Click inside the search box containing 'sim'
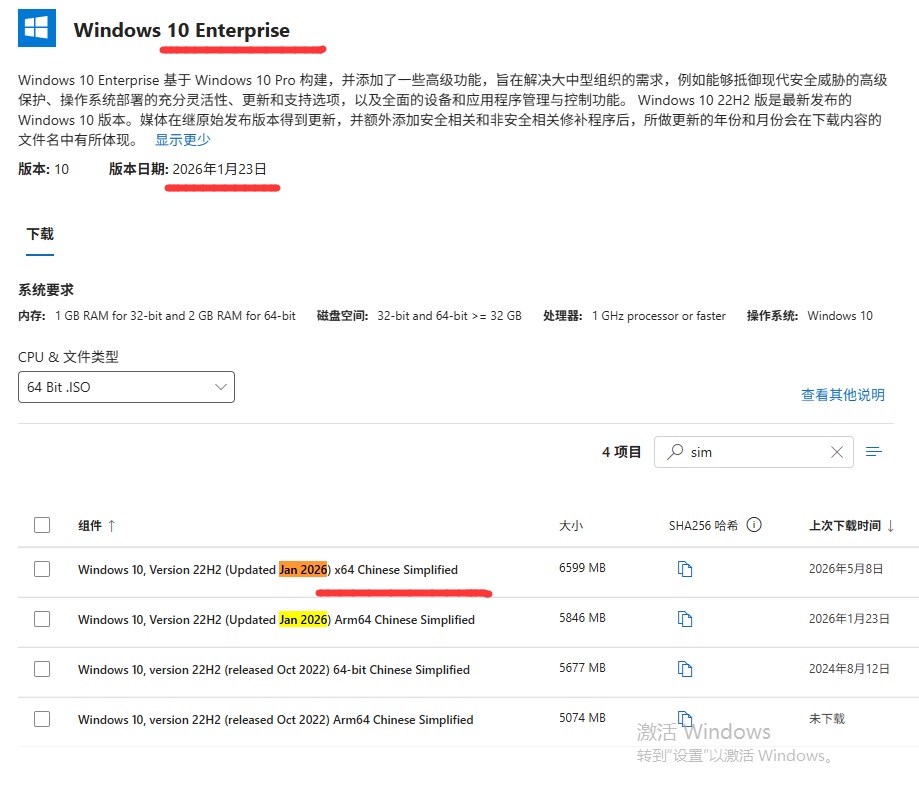The image size is (919, 787). pos(754,452)
